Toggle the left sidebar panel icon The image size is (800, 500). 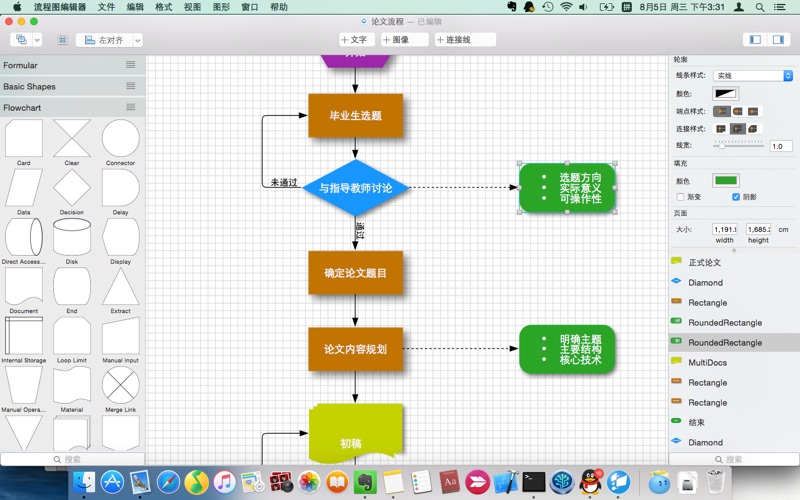754,40
